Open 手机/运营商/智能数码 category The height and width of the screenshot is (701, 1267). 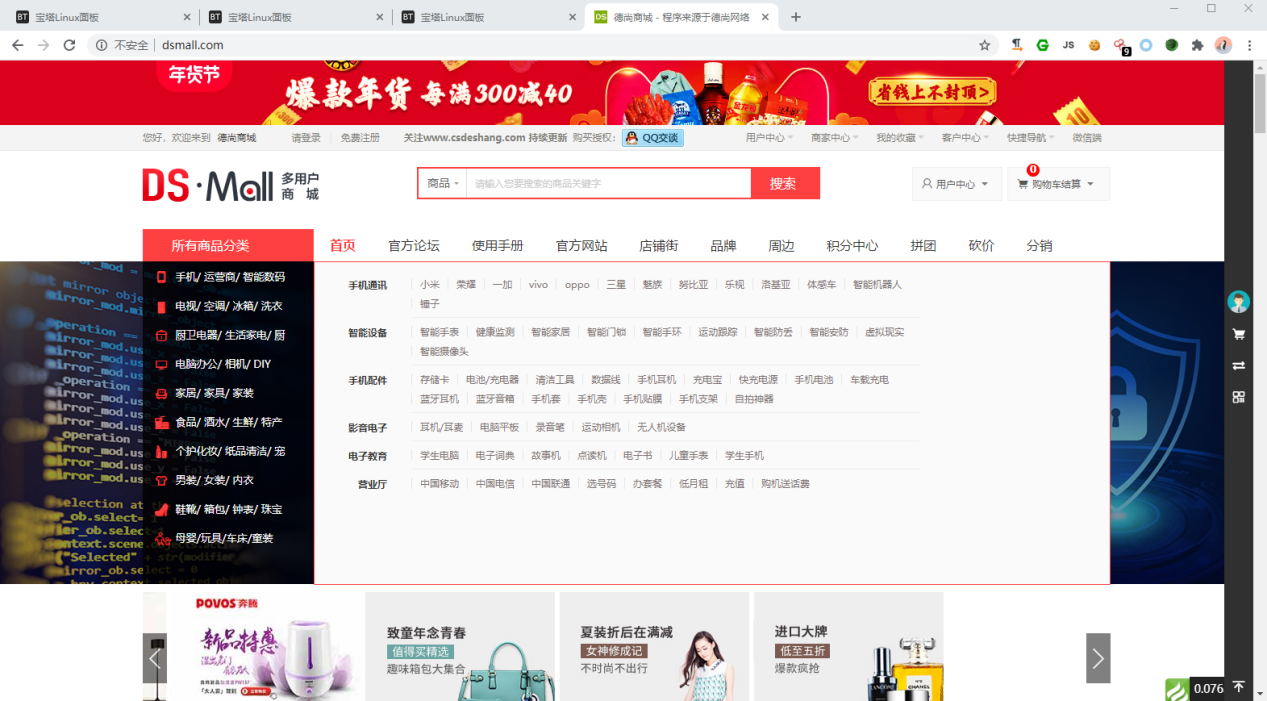click(228, 277)
